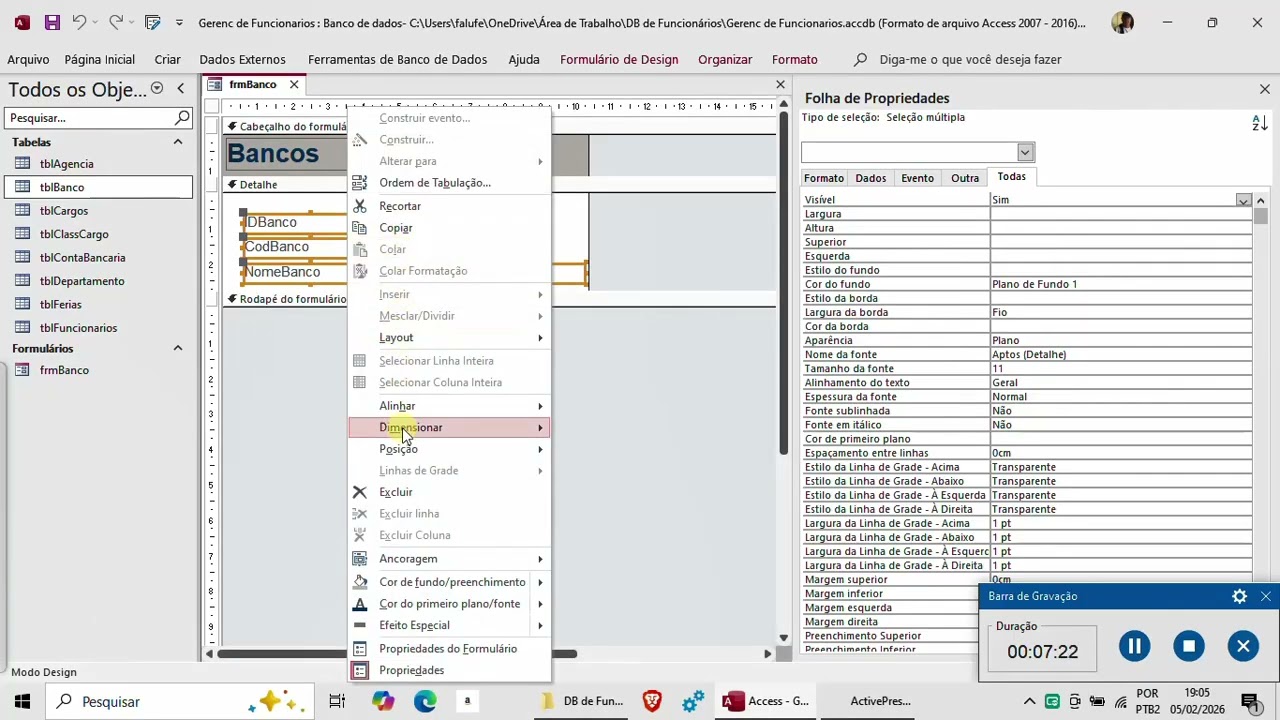Switch to Outra tab in property sheet

coord(965,178)
